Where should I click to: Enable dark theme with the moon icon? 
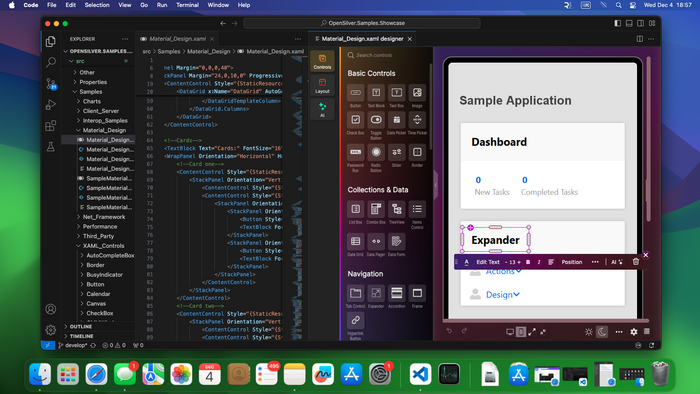pyautogui.click(x=602, y=332)
